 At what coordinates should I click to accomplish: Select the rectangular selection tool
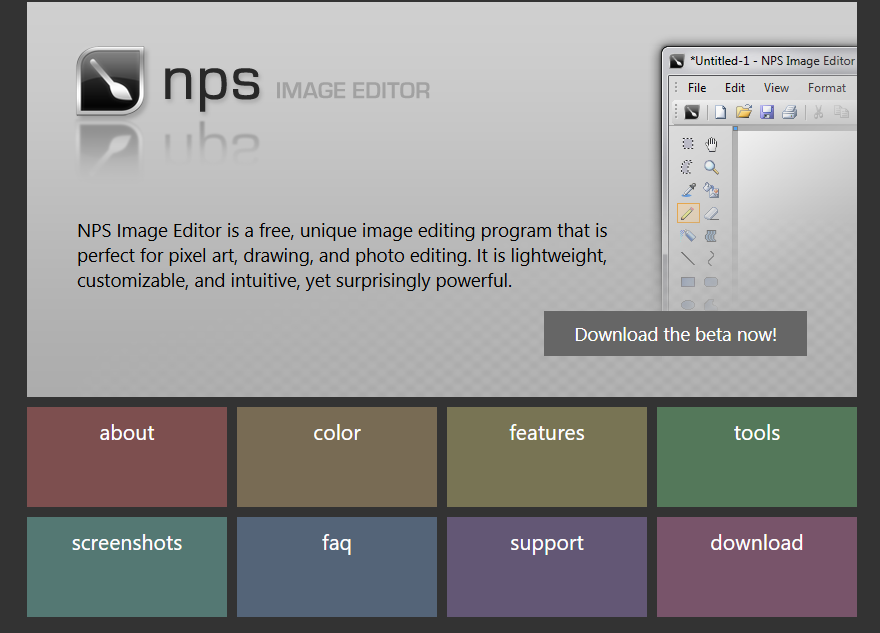click(x=687, y=144)
